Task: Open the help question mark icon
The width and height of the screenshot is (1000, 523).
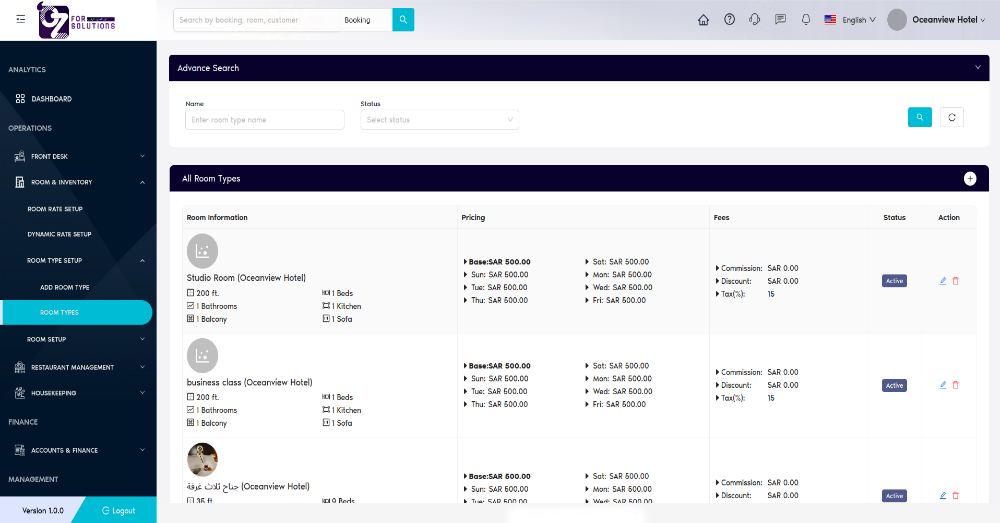Action: click(729, 20)
